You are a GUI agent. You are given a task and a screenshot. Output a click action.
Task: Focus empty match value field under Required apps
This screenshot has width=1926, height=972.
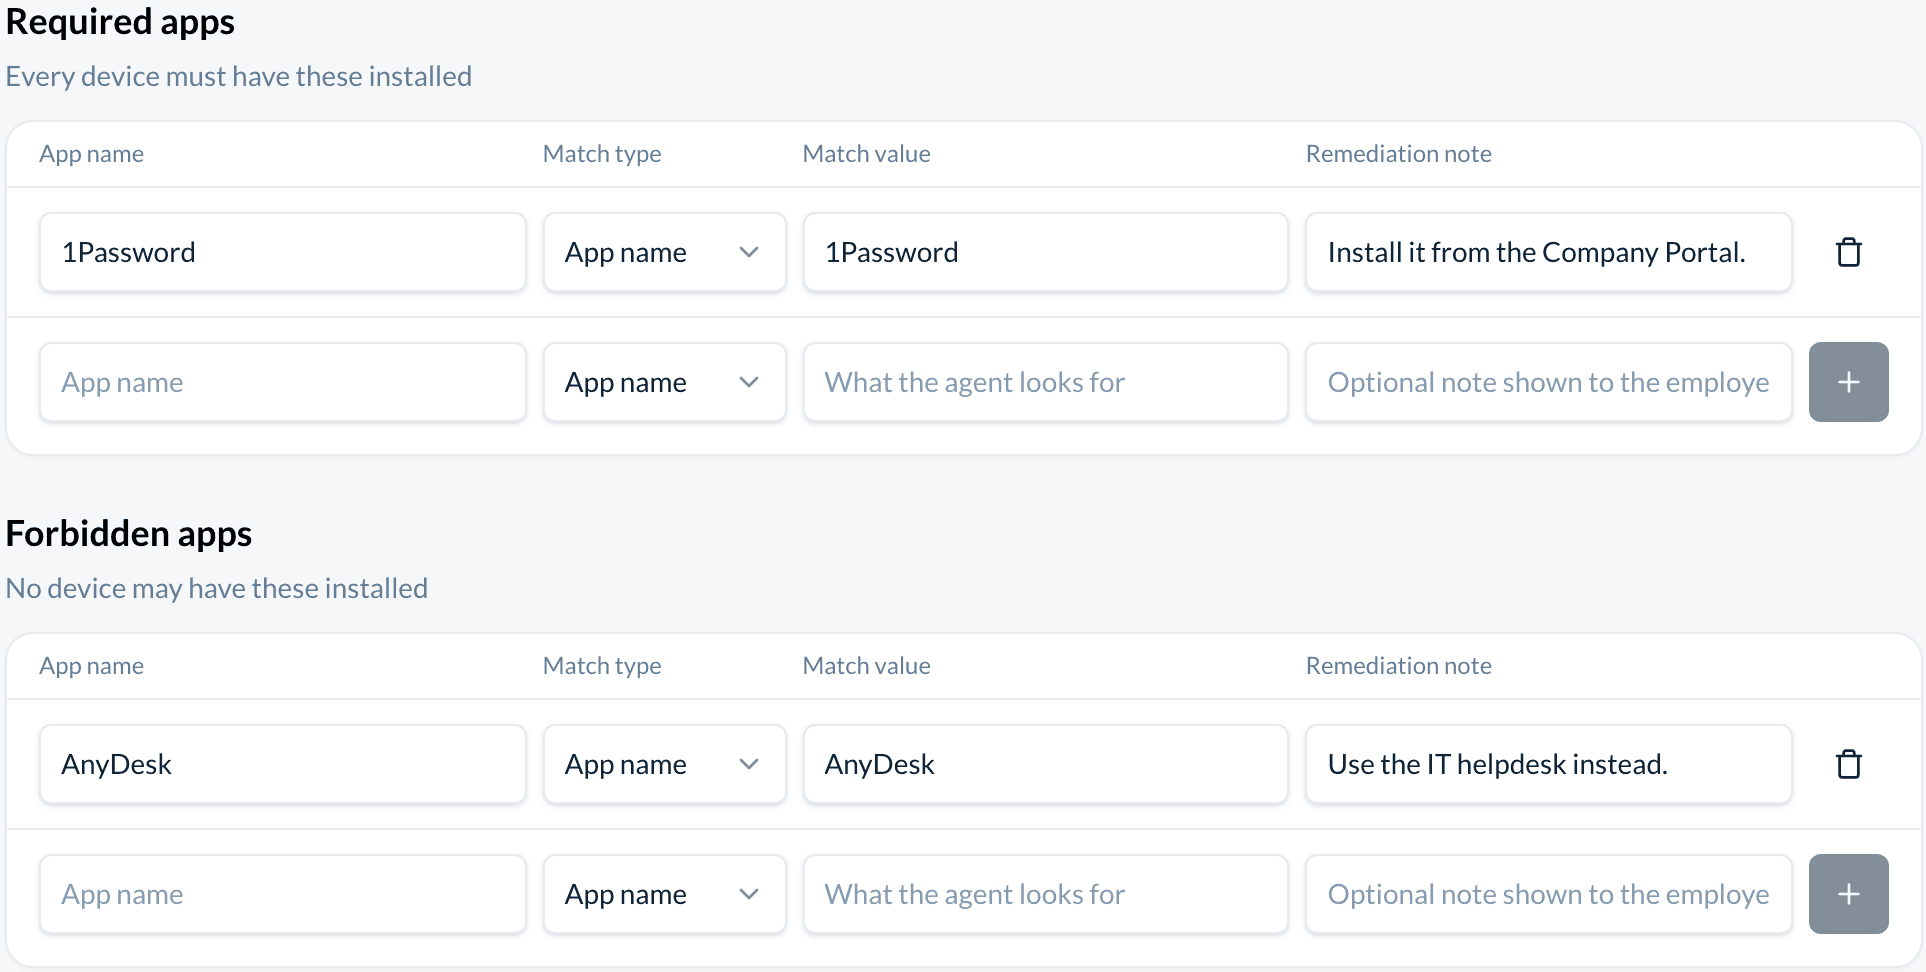coord(1045,382)
